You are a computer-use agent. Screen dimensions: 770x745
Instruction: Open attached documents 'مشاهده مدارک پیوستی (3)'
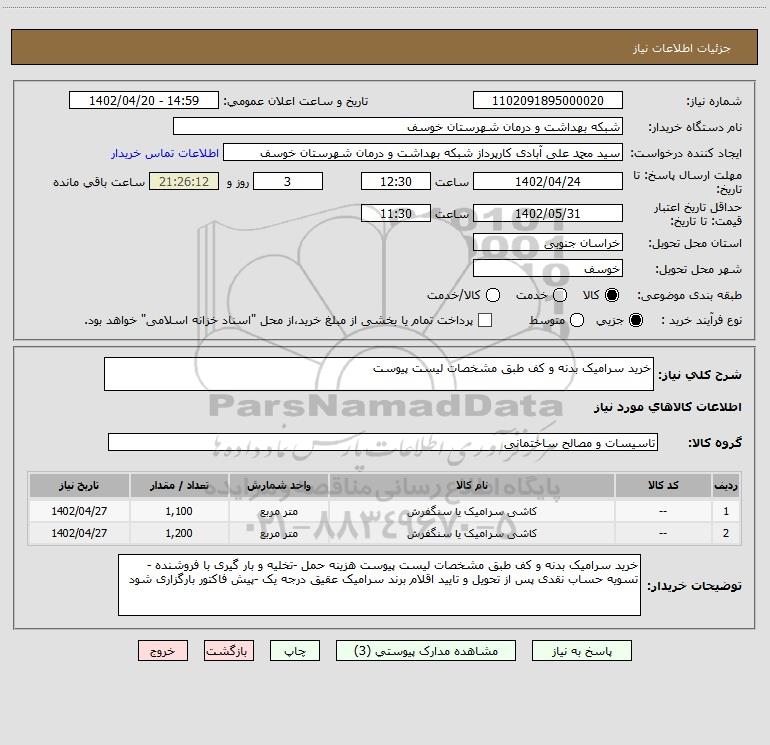426,651
